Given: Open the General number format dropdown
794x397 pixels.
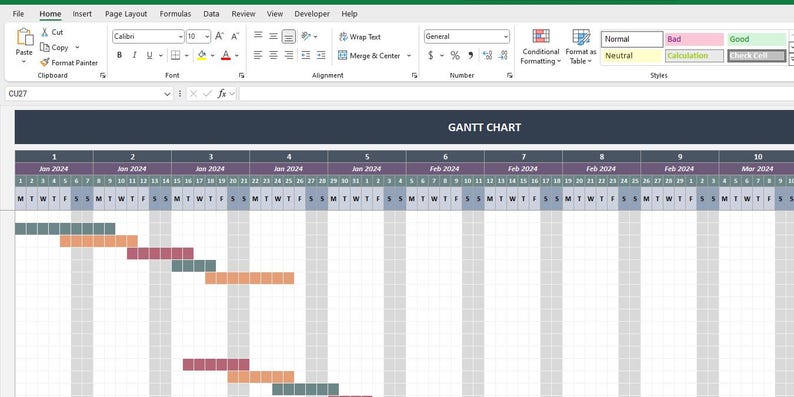Looking at the screenshot, I should [x=506, y=36].
